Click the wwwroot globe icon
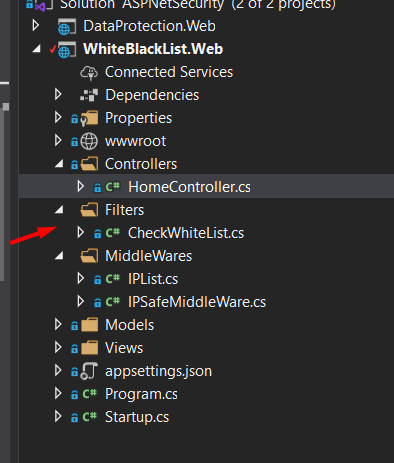394x463 pixels. tap(89, 141)
